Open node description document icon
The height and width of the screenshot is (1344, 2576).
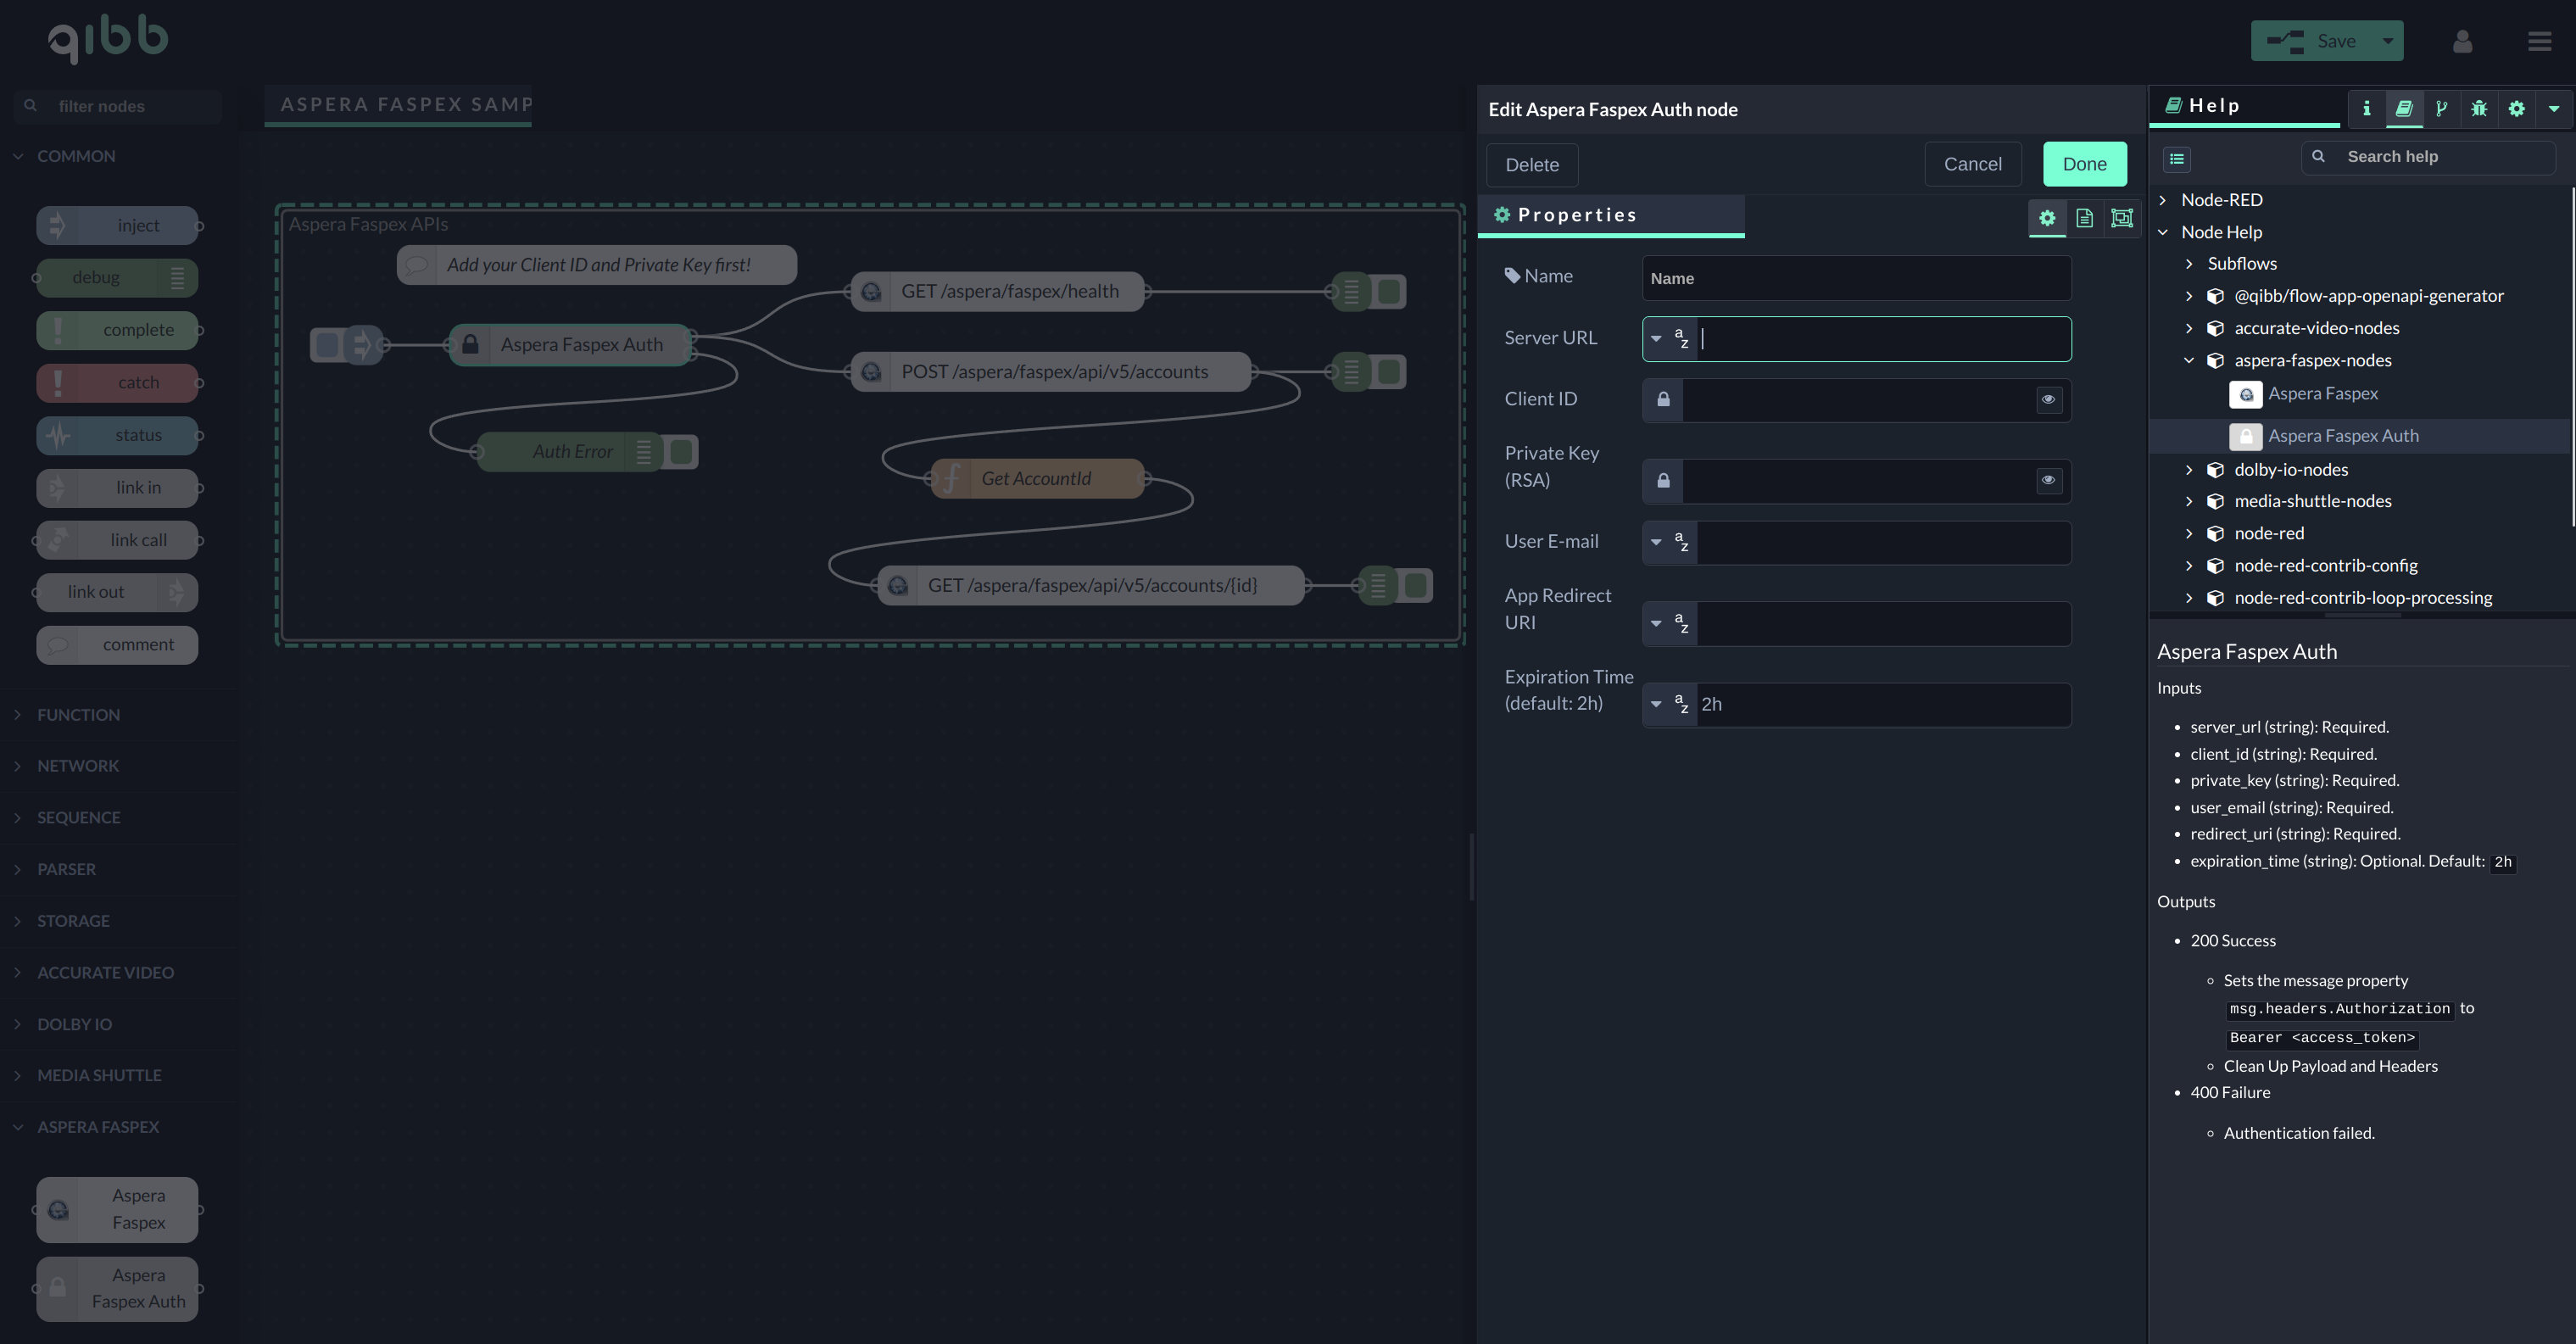point(2084,217)
